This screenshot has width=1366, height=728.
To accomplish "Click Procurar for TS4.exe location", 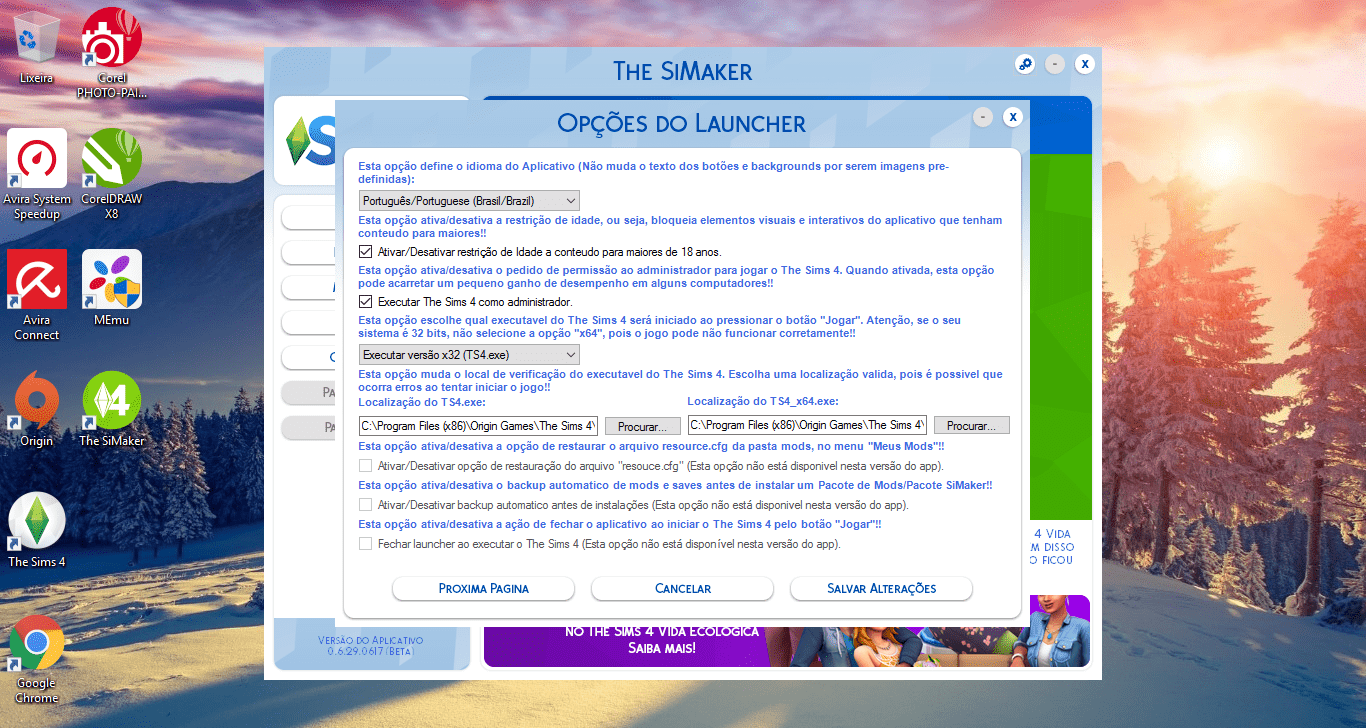I will coord(642,426).
